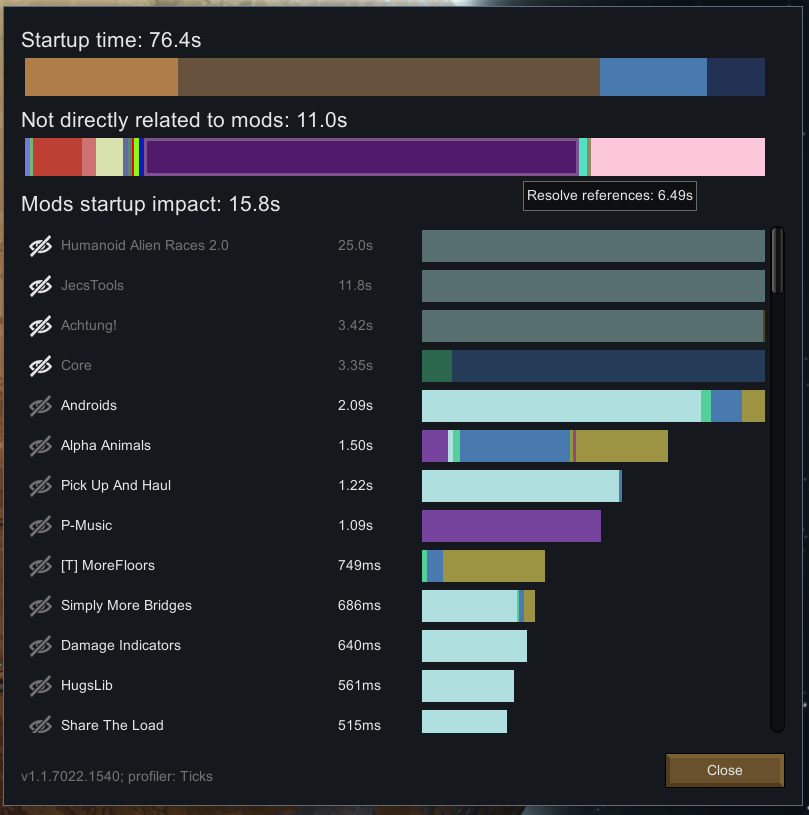Click the olive segment in Alpha Animals bar

tap(622, 446)
